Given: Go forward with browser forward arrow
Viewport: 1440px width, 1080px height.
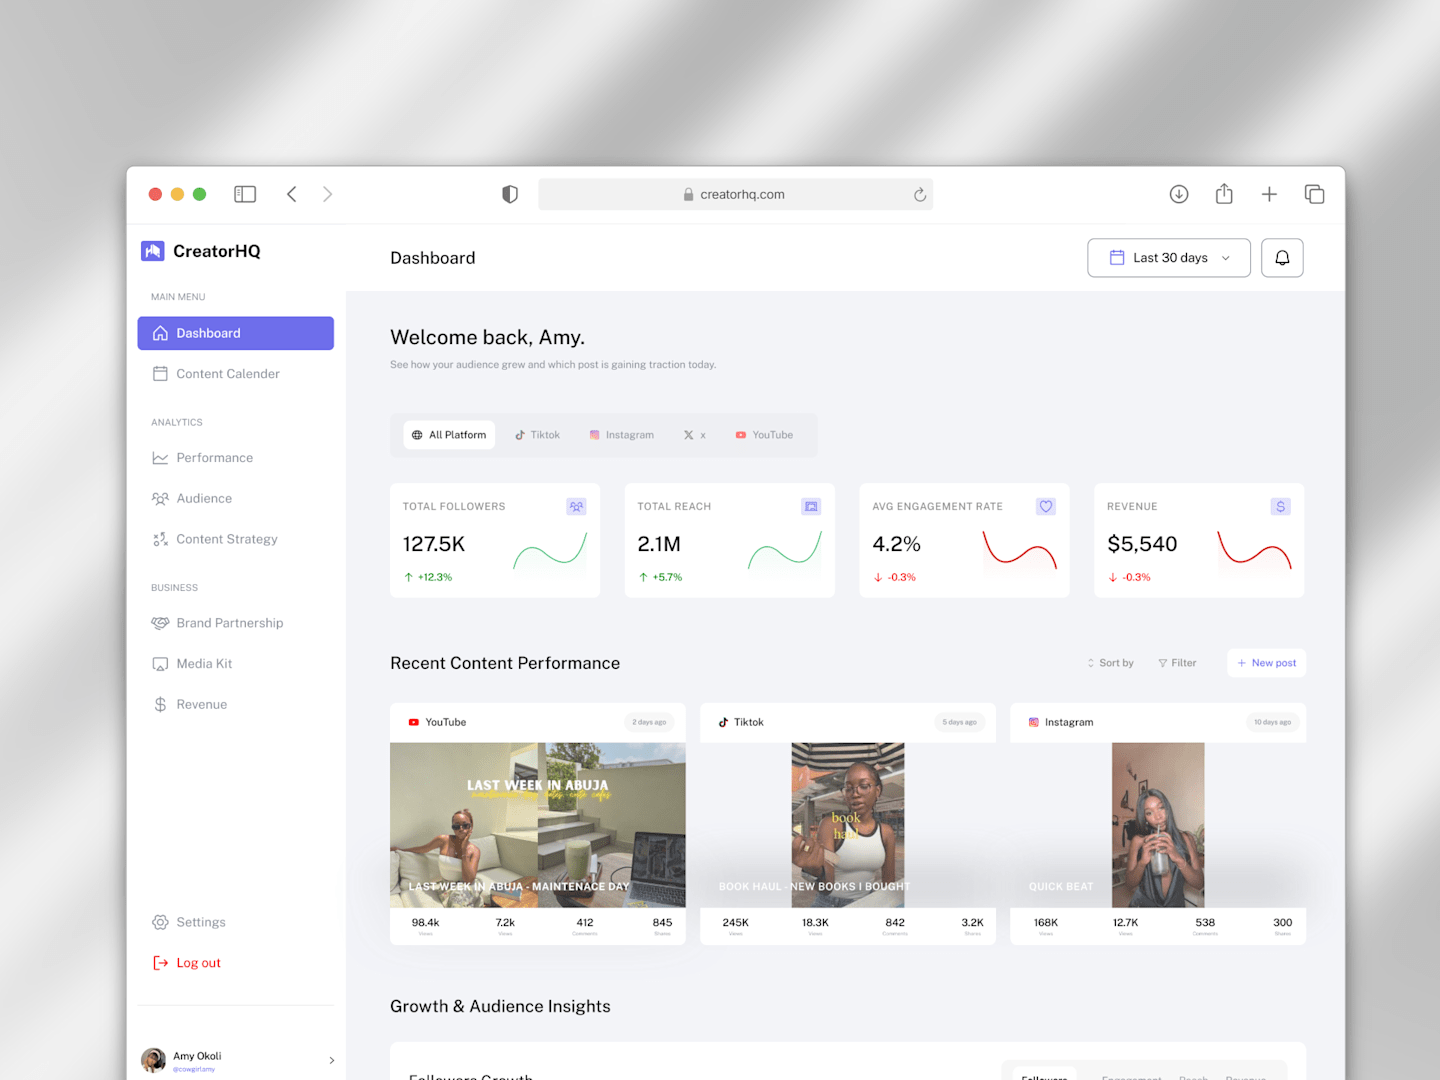Looking at the screenshot, I should click(x=327, y=194).
